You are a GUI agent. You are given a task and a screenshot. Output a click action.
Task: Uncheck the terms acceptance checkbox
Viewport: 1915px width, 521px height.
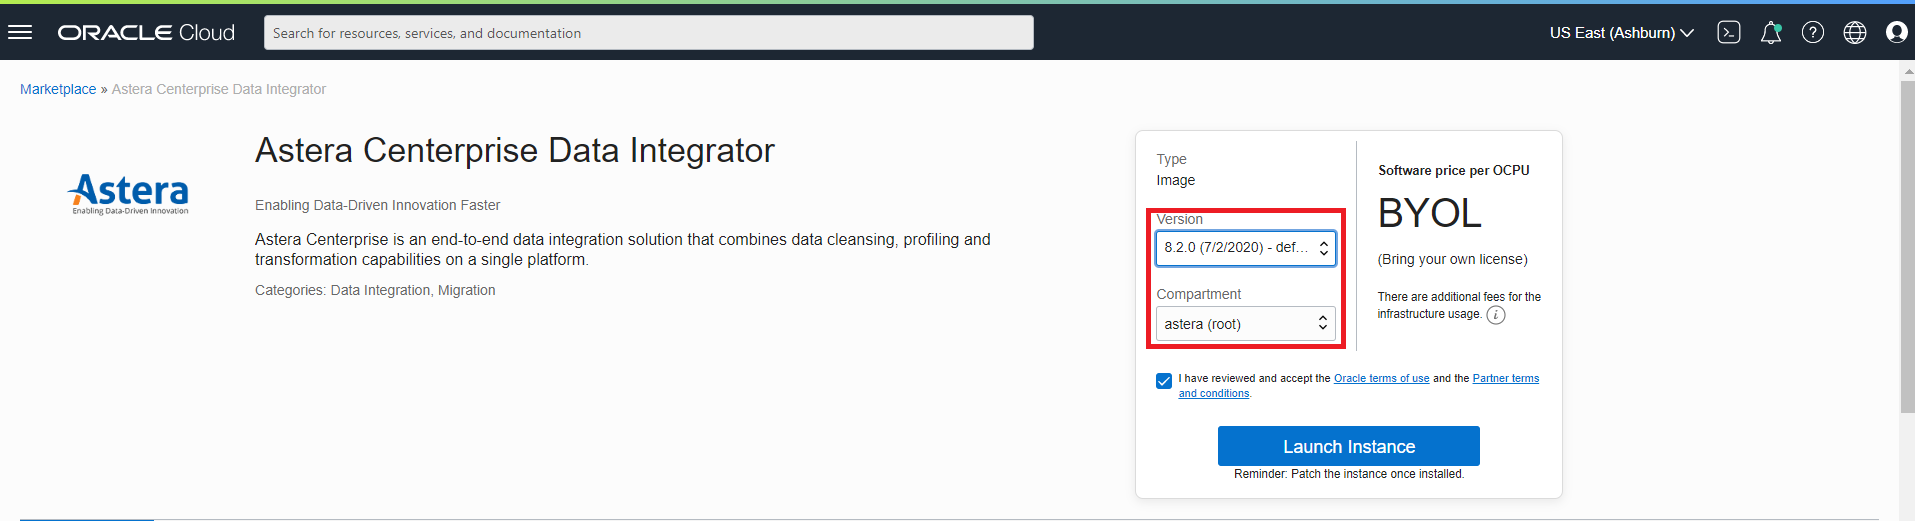click(1164, 381)
